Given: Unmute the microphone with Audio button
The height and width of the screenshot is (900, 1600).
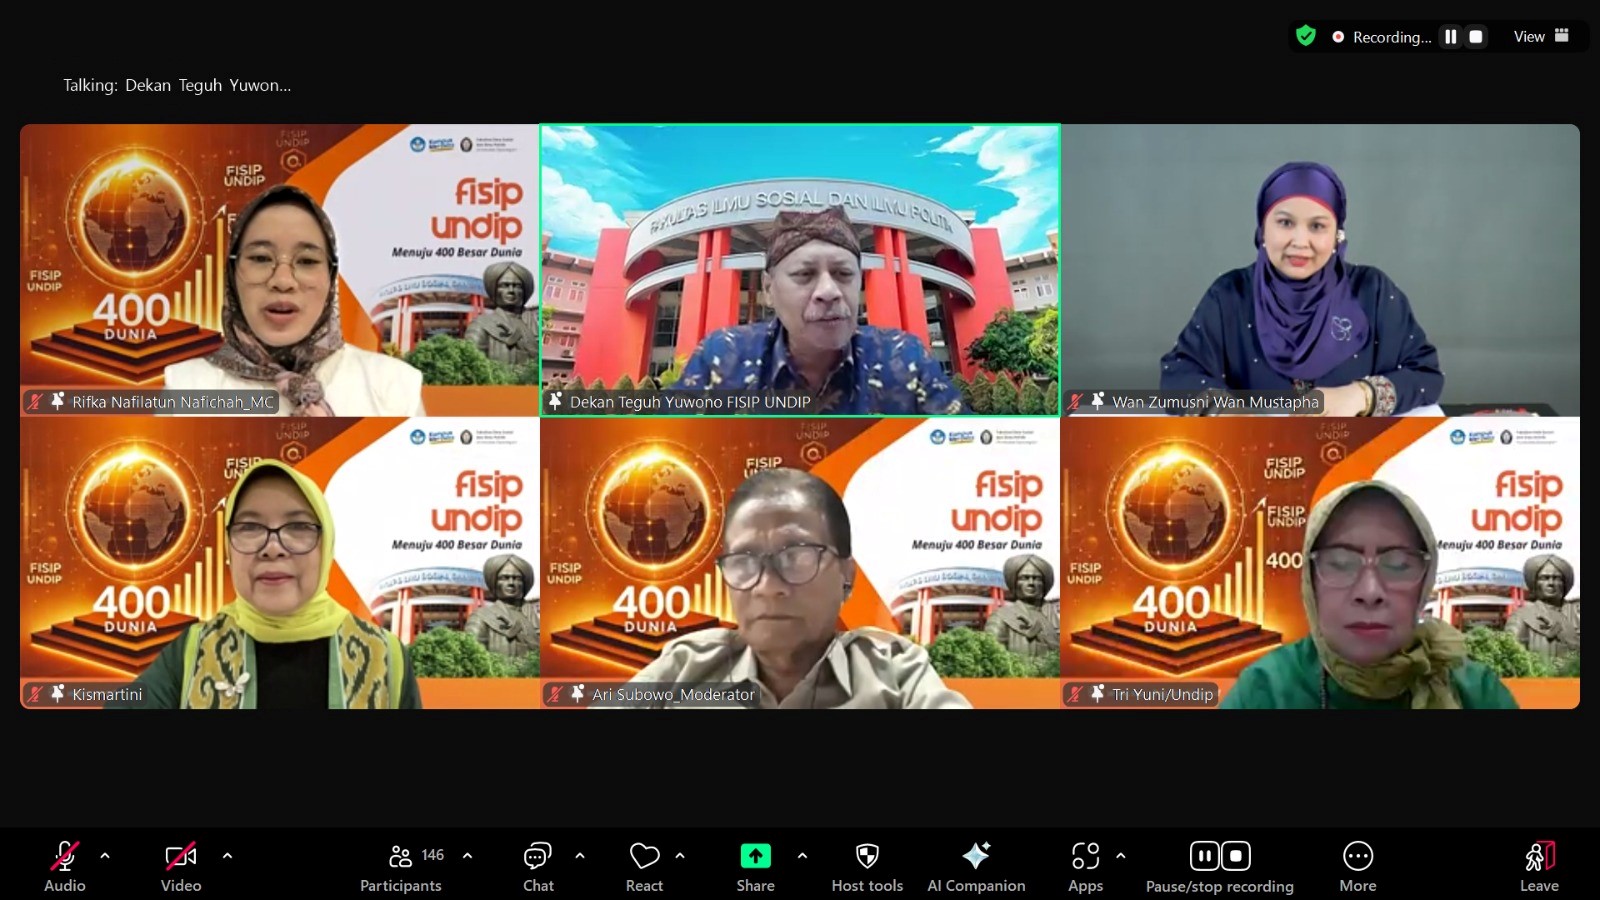Looking at the screenshot, I should click(x=65, y=867).
